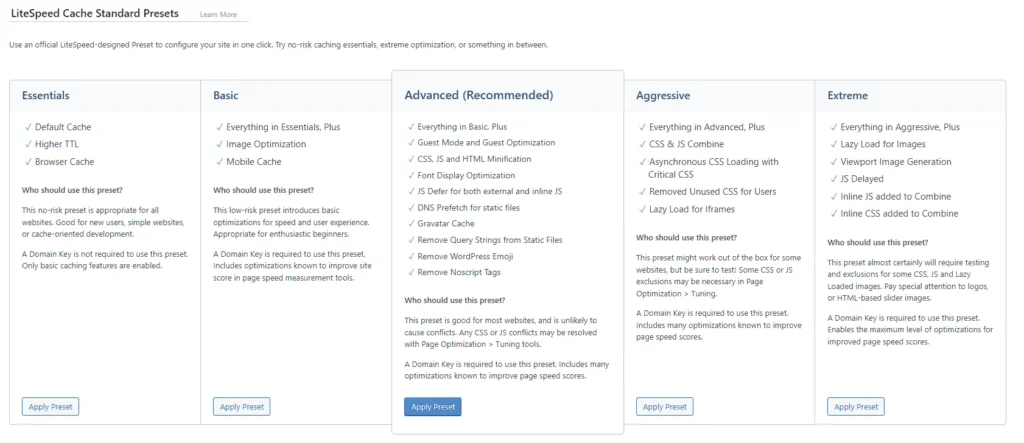The width and height of the screenshot is (1024, 443).
Task: Click the Extreme preset heading
Action: pos(848,95)
